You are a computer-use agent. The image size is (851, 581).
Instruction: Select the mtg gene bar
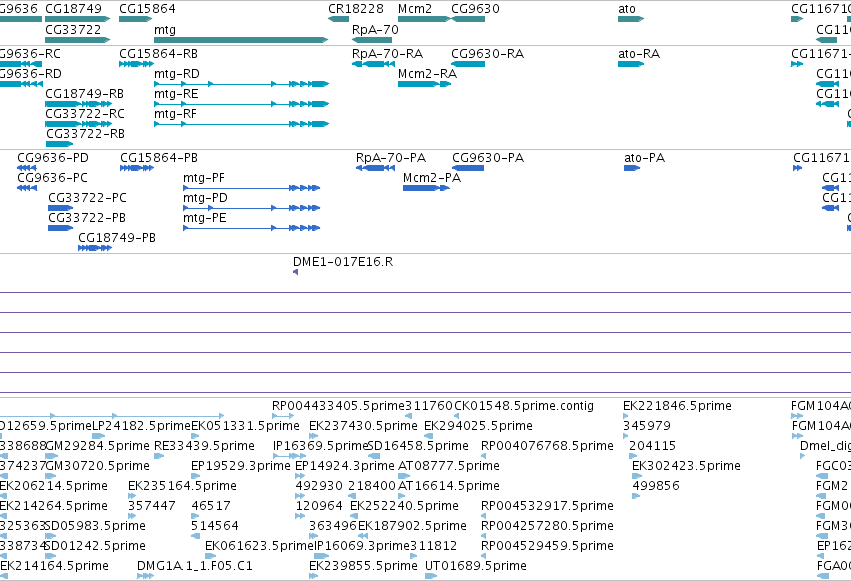(x=241, y=40)
